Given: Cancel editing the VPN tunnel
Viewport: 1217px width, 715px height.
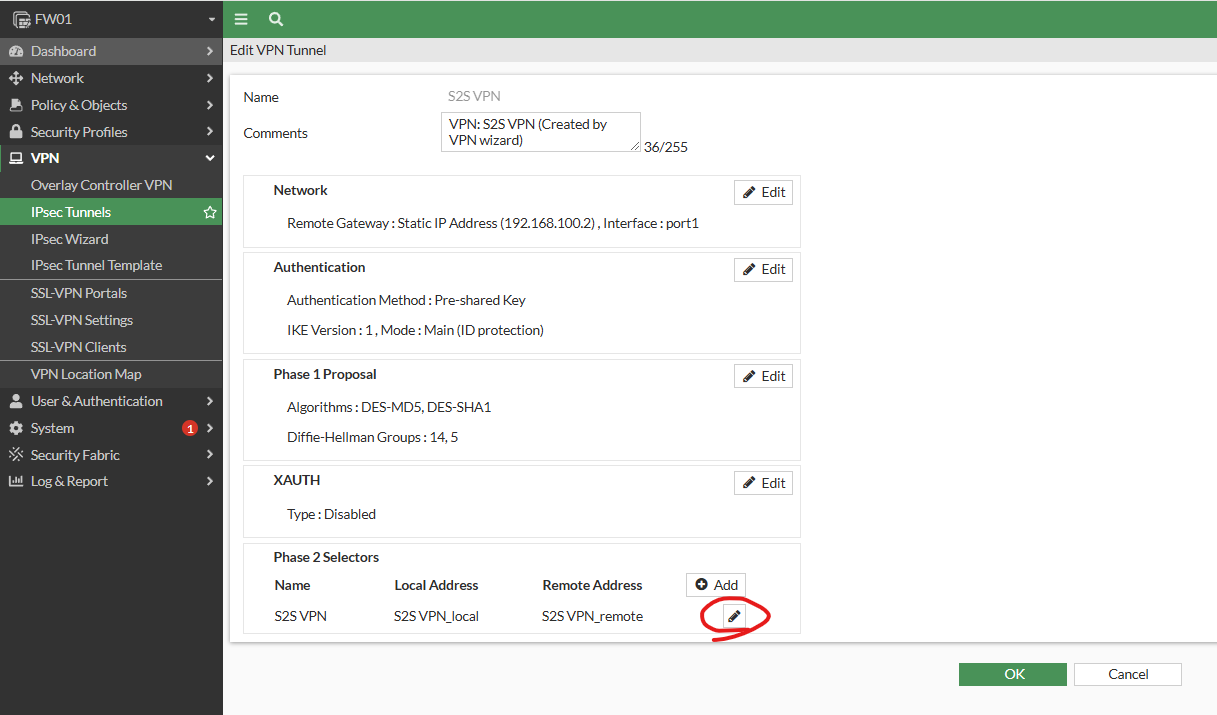Looking at the screenshot, I should click(x=1128, y=674).
